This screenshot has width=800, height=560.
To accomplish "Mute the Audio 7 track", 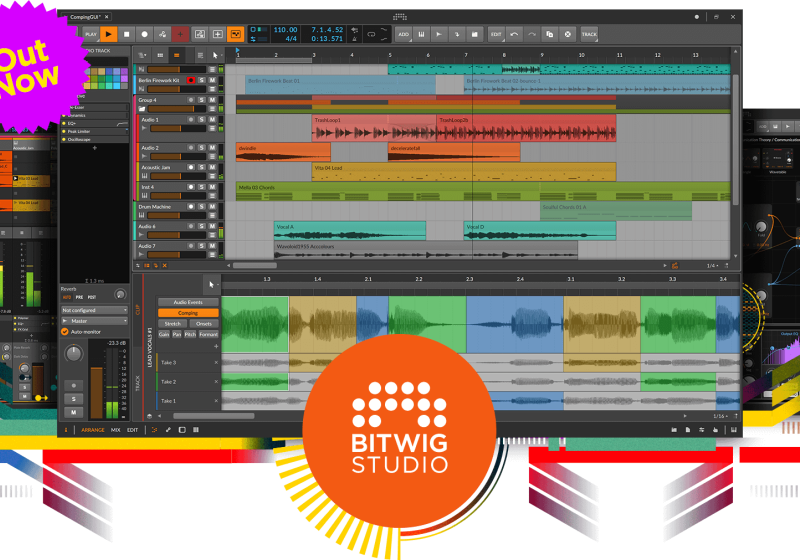I will click(x=212, y=246).
